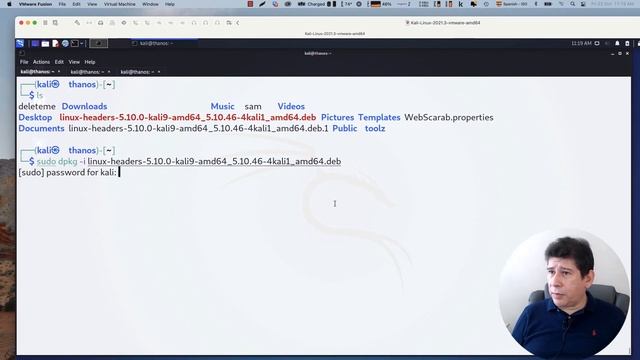
Task: Open the file manager from the Kali panel
Action: click(x=45, y=43)
